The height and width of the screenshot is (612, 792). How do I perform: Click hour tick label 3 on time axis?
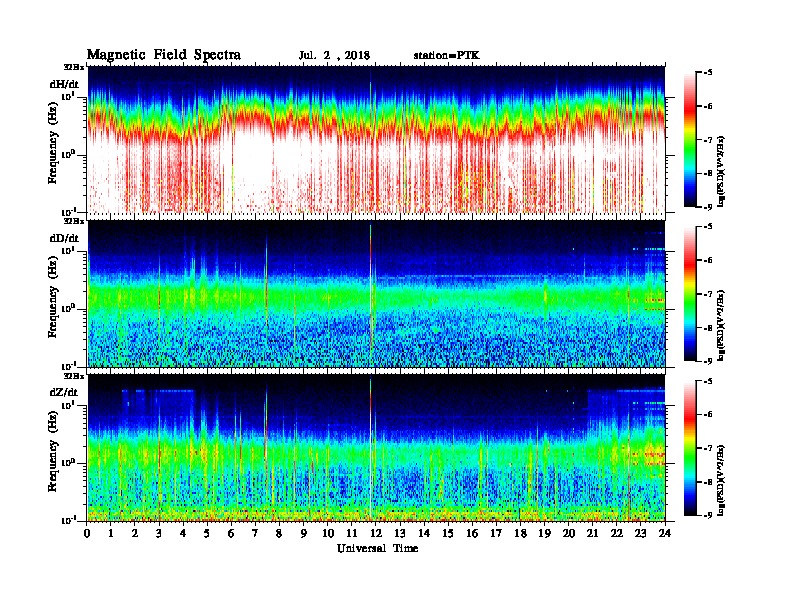coord(160,533)
